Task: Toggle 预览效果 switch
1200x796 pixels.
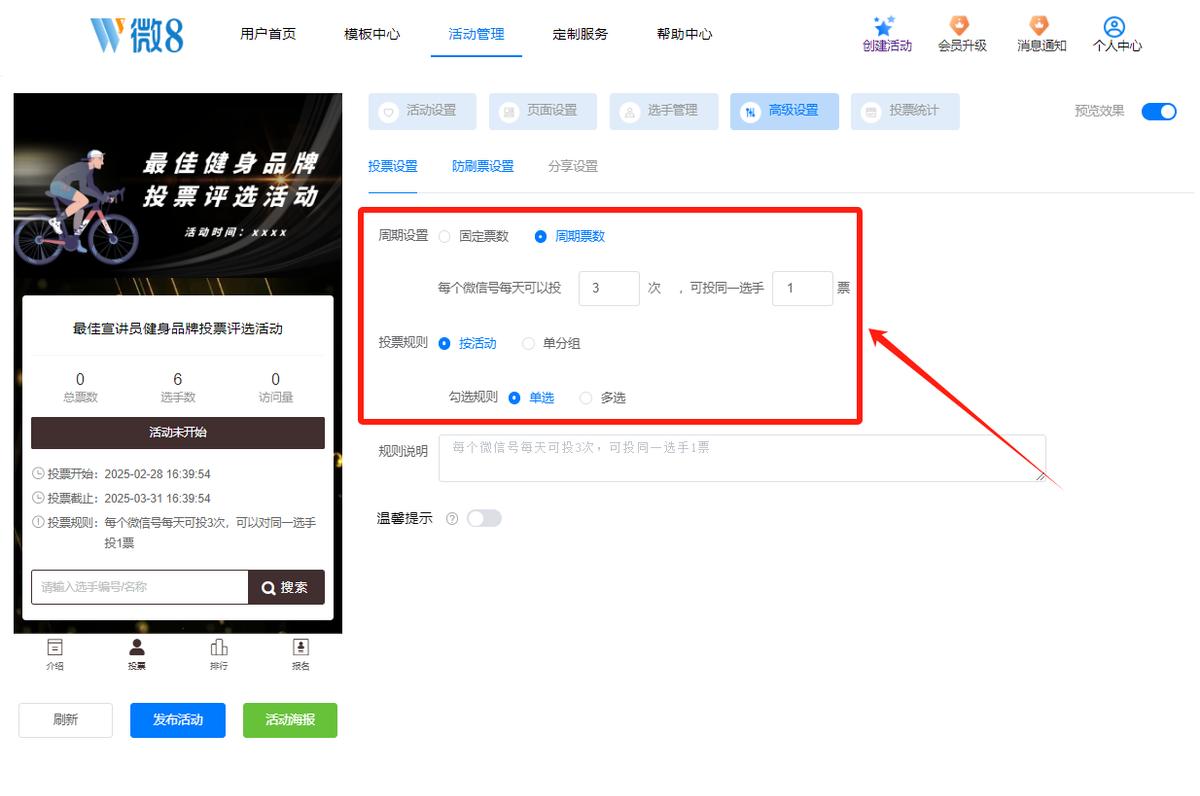Action: click(1159, 111)
